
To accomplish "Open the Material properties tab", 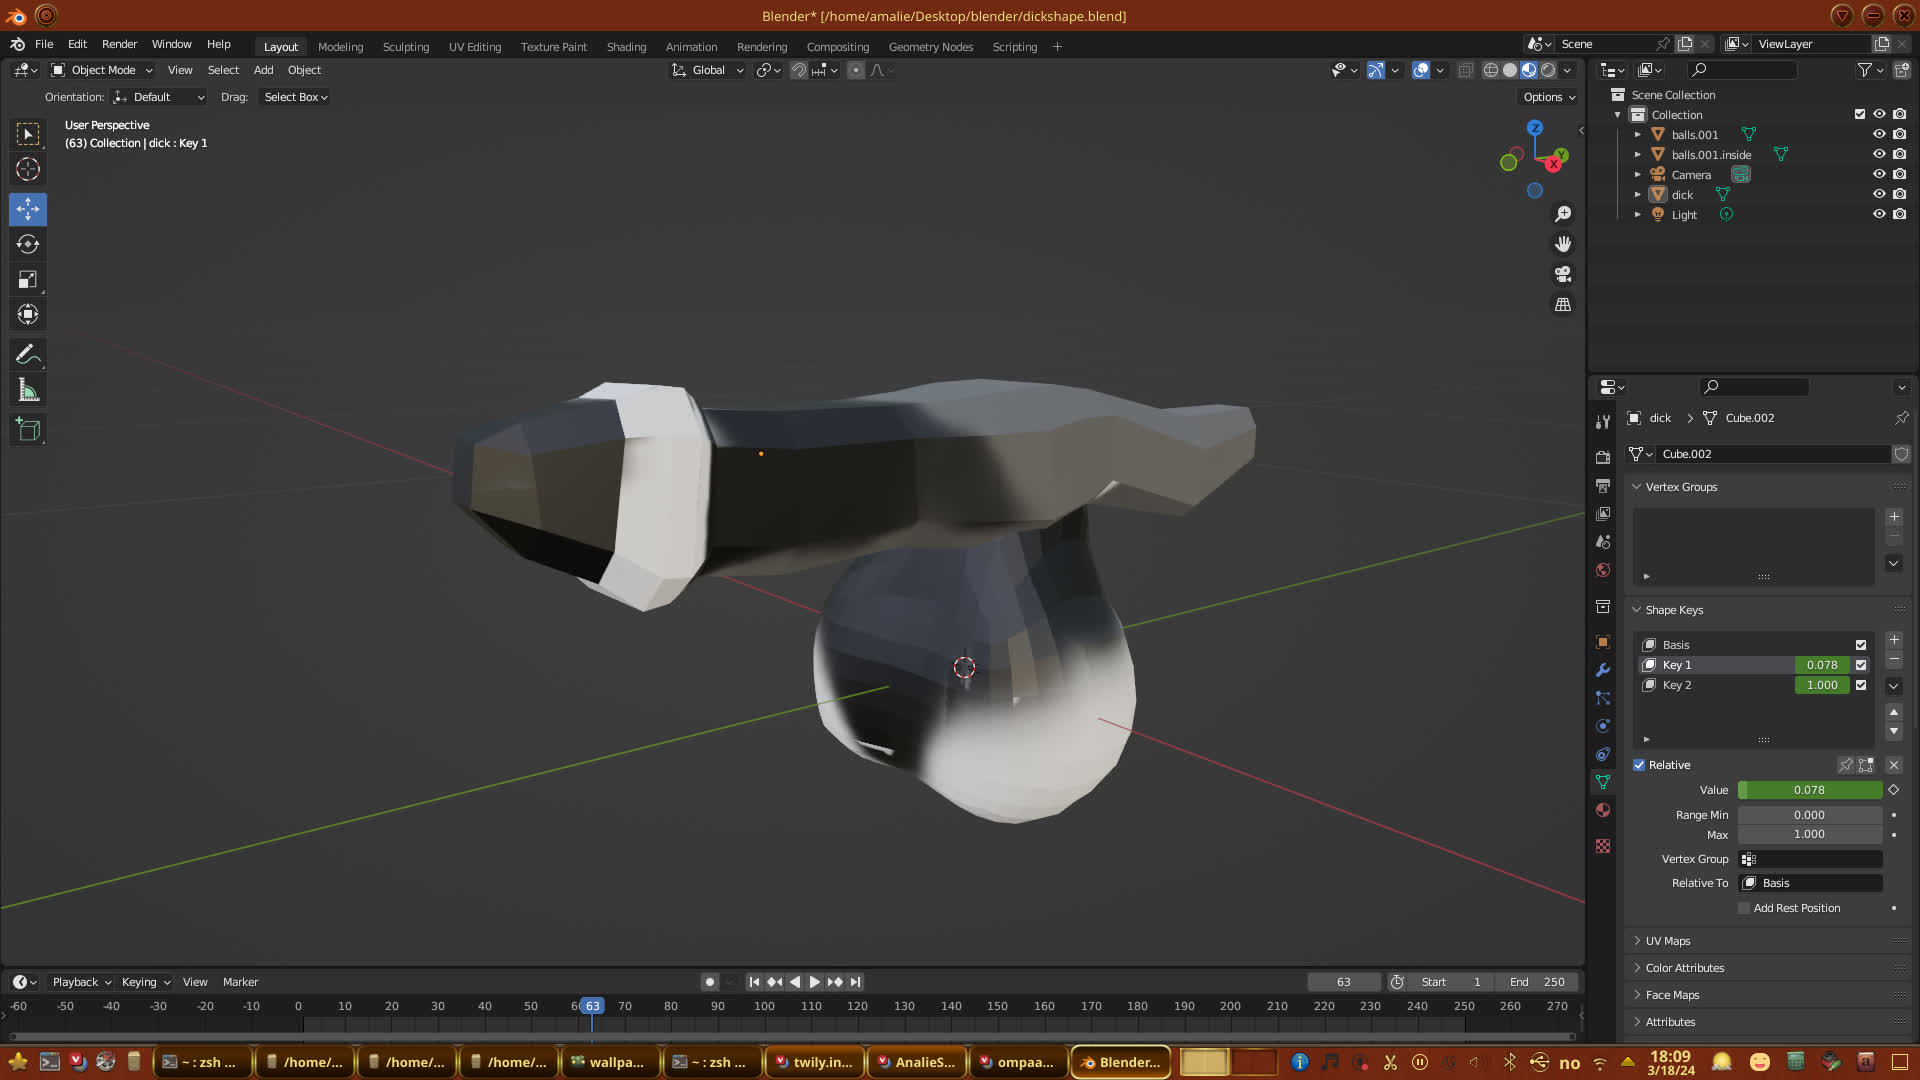I will tap(1603, 810).
